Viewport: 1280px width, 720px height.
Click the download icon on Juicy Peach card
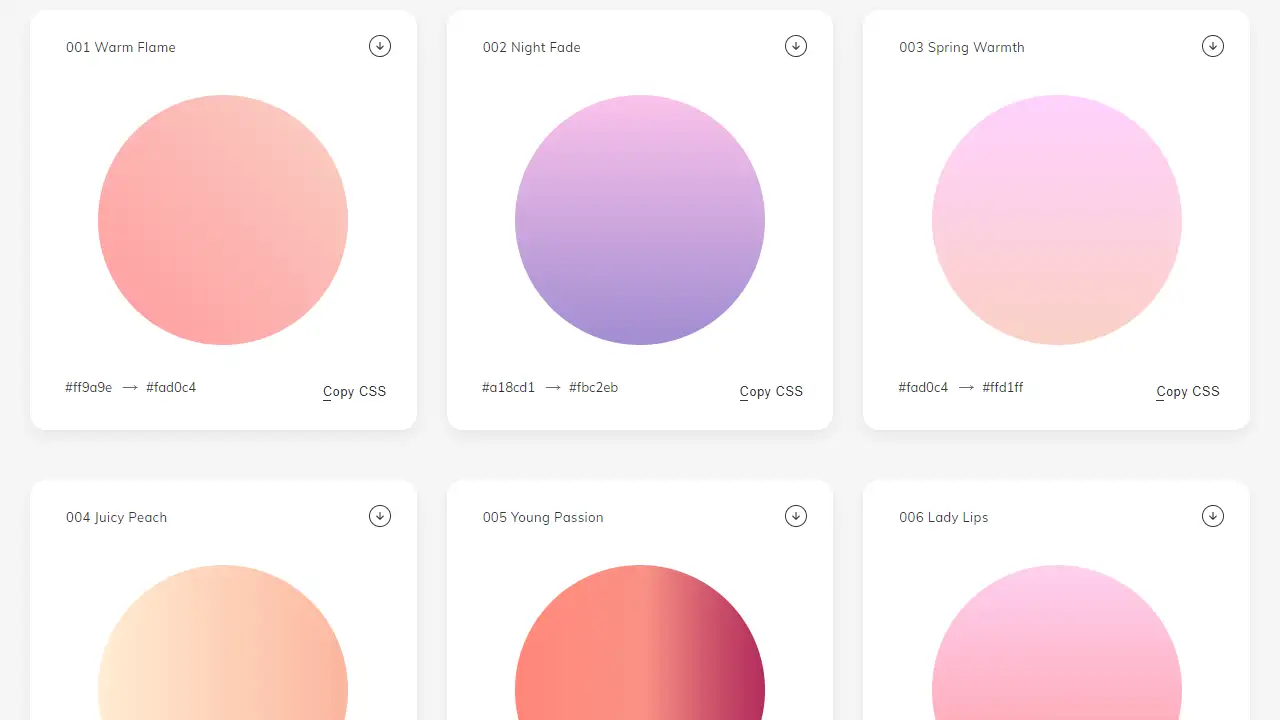point(380,516)
